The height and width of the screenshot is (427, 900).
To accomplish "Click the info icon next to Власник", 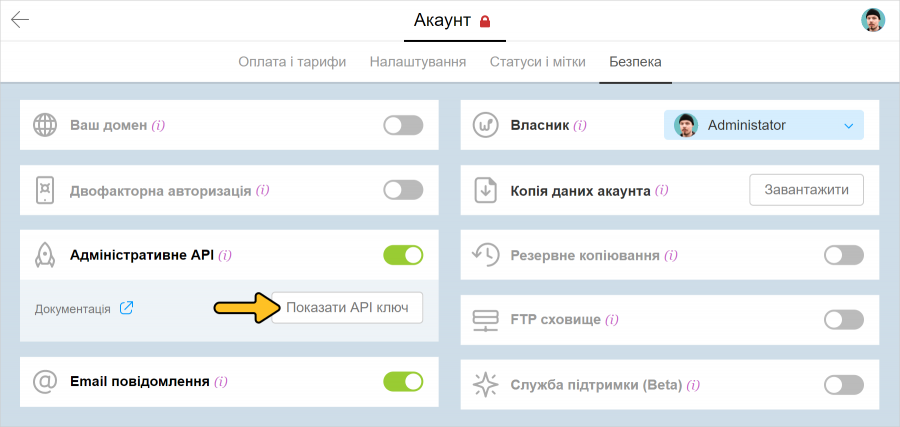I will coord(580,126).
